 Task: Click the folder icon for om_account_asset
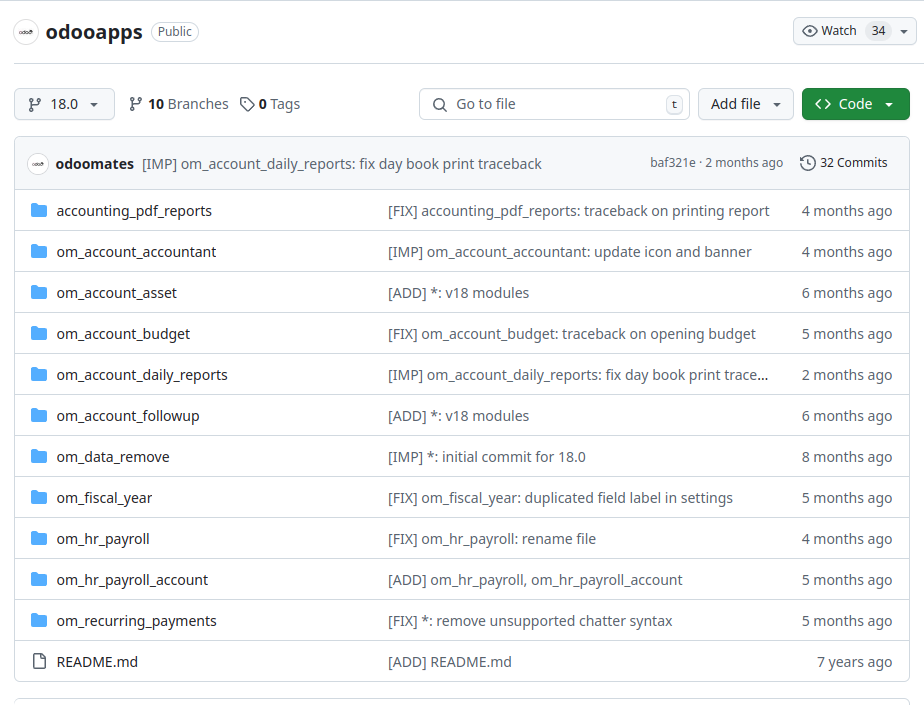[x=39, y=292]
